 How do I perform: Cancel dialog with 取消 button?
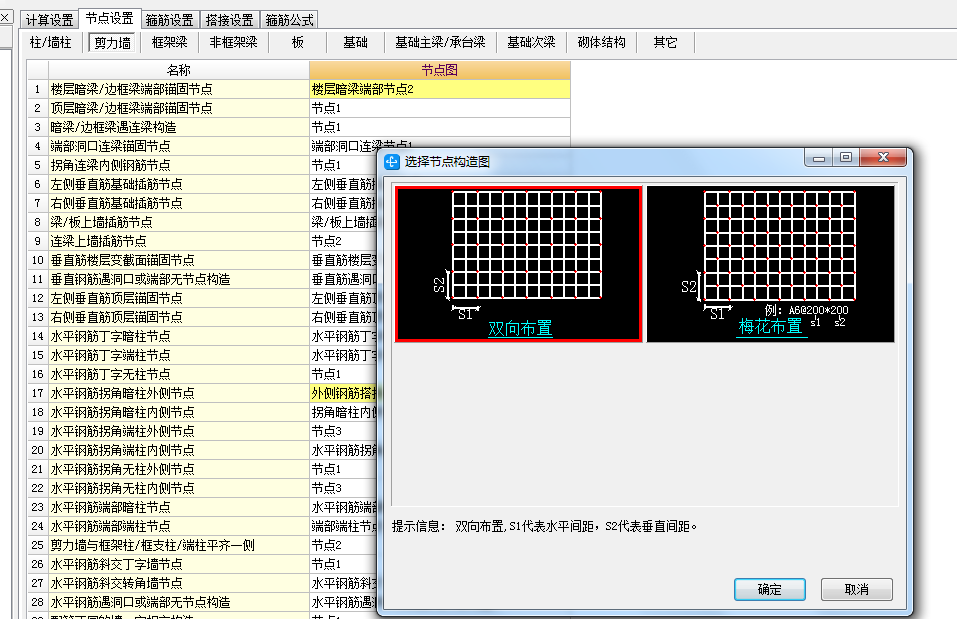point(856,589)
